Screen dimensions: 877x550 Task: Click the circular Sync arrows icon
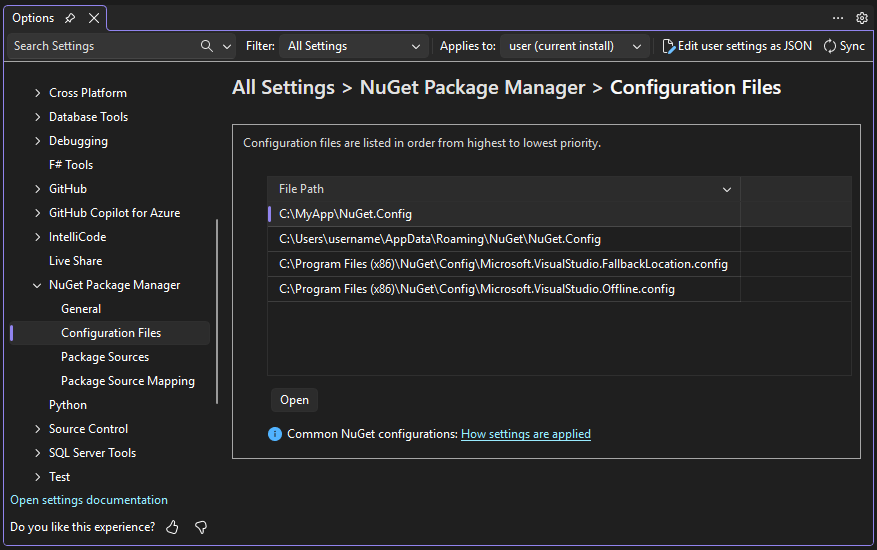coord(830,46)
